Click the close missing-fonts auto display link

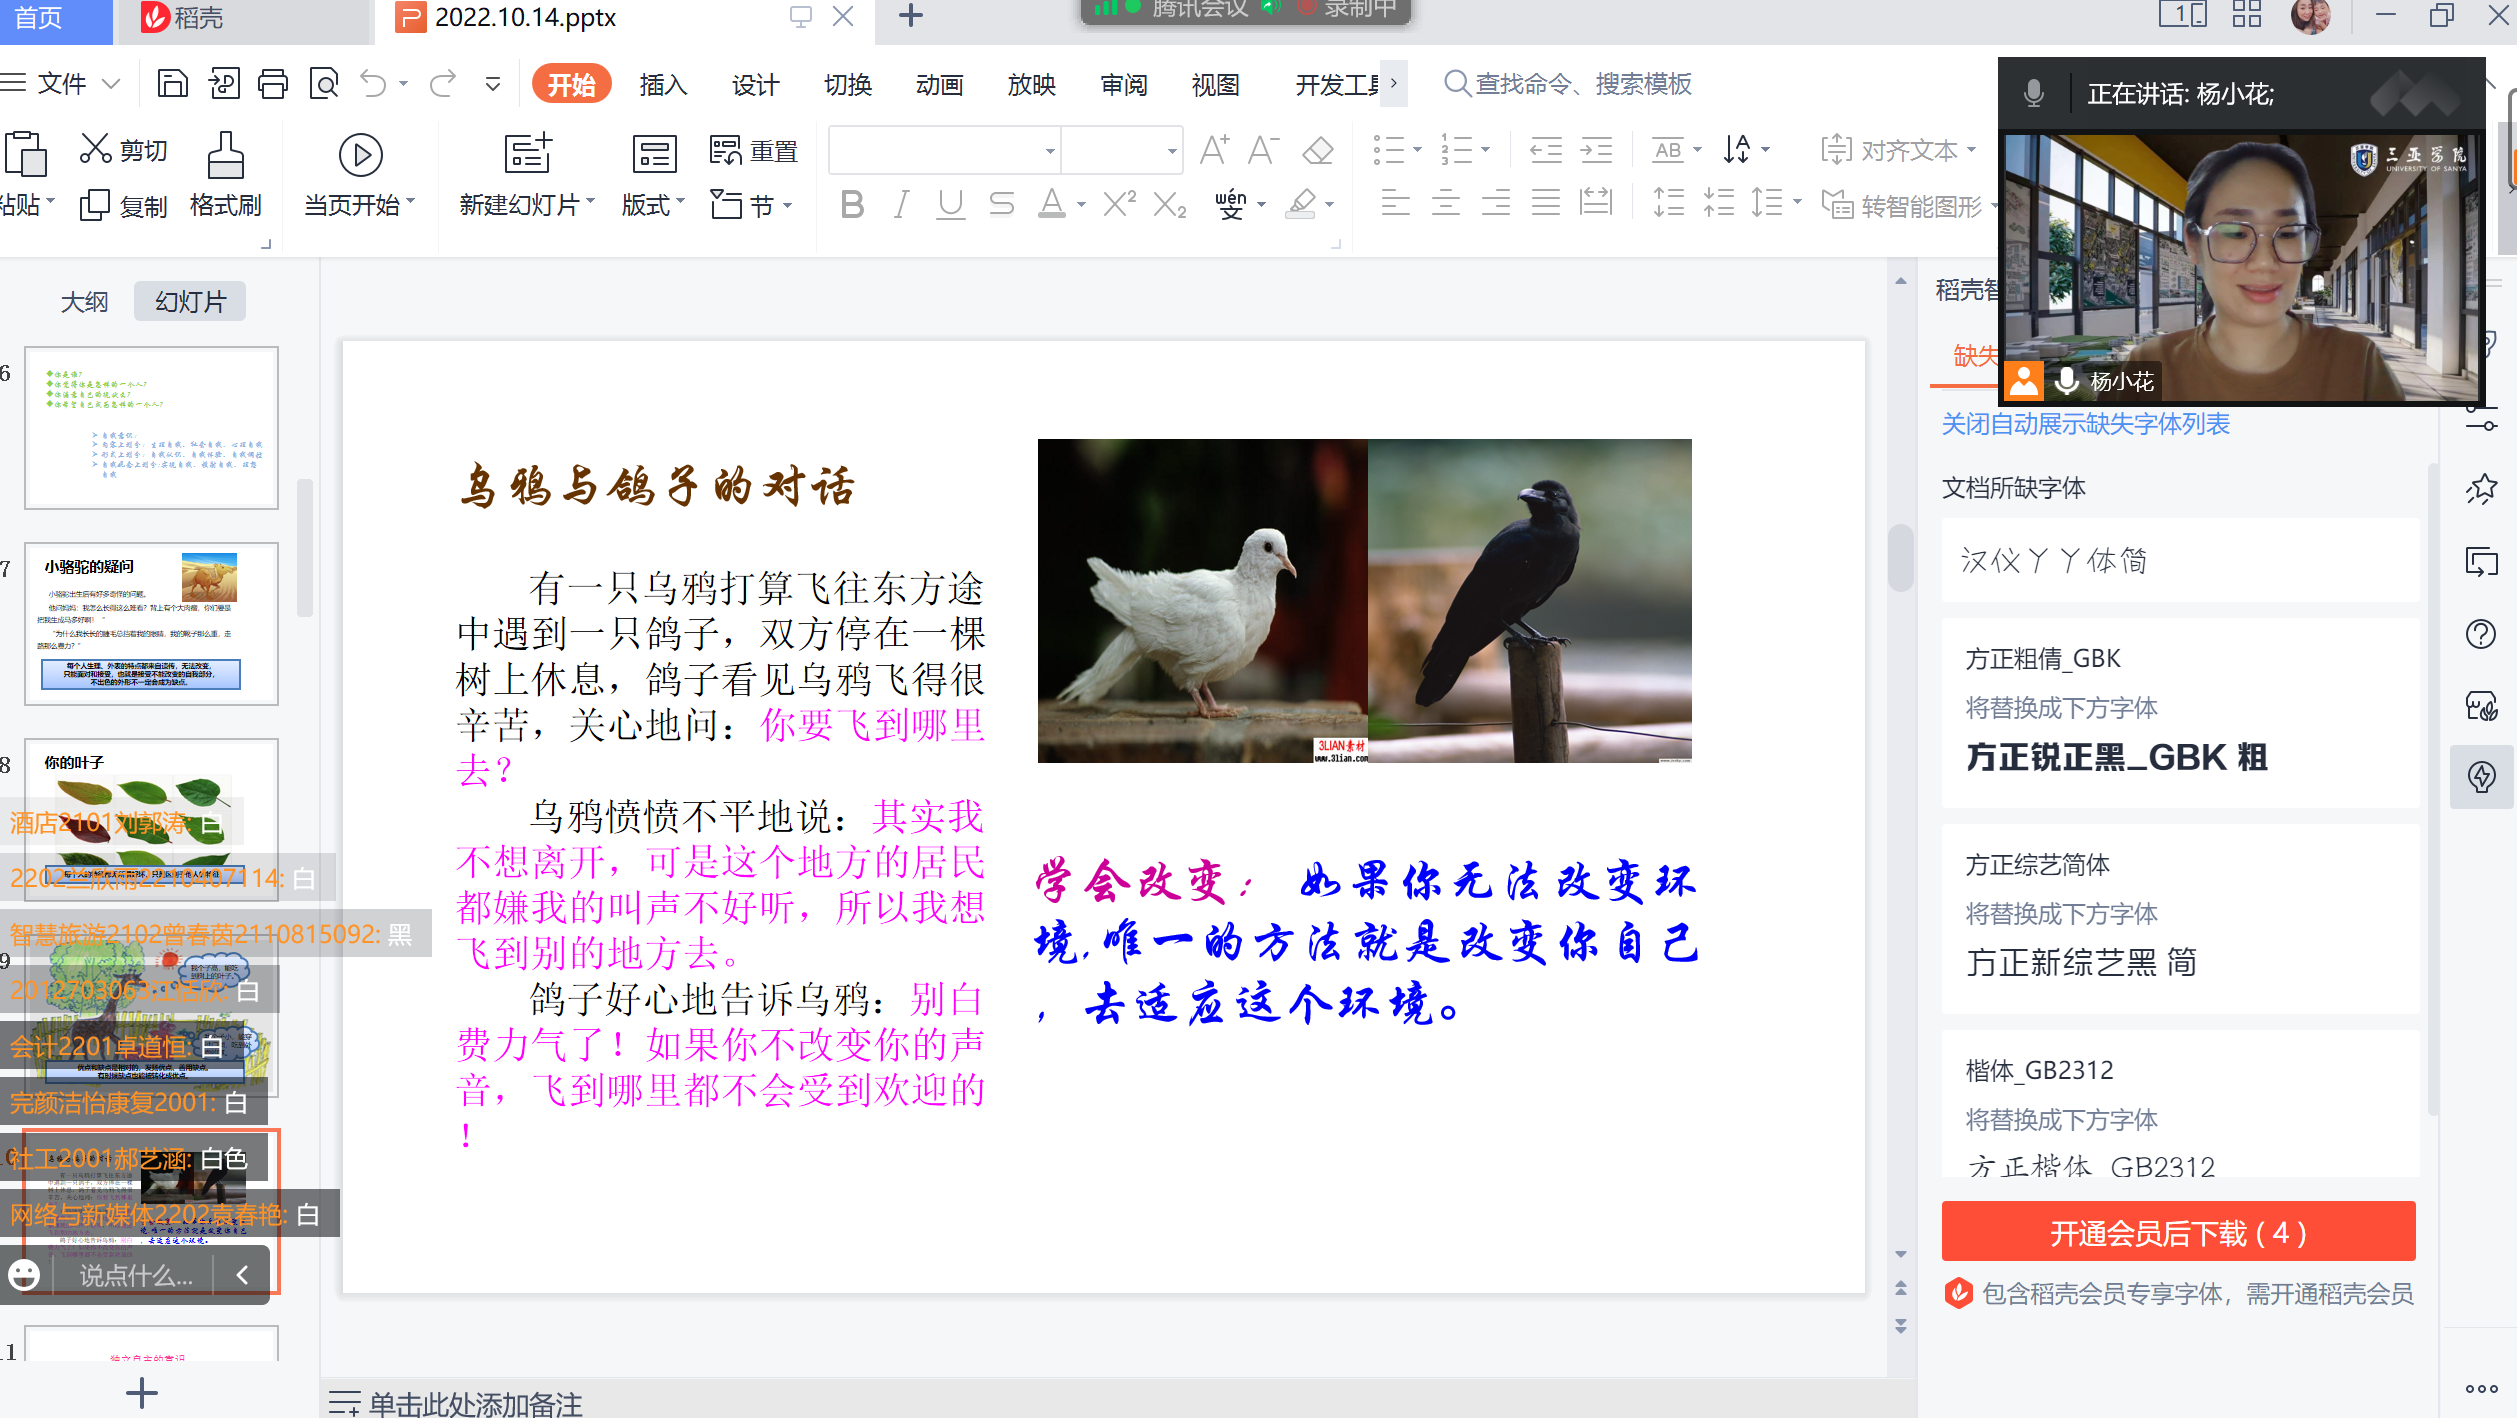[2085, 424]
